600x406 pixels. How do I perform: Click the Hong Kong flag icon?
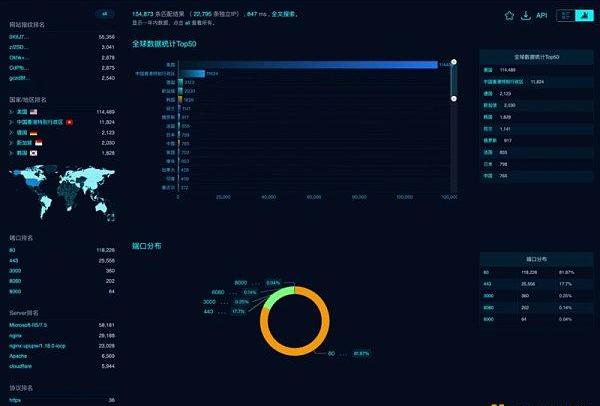68,122
